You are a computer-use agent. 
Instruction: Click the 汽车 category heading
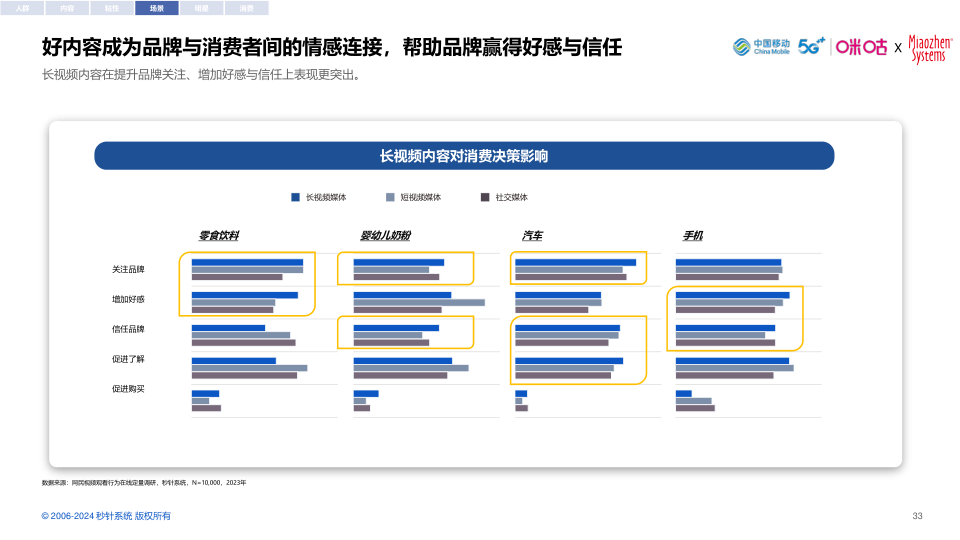(x=532, y=236)
